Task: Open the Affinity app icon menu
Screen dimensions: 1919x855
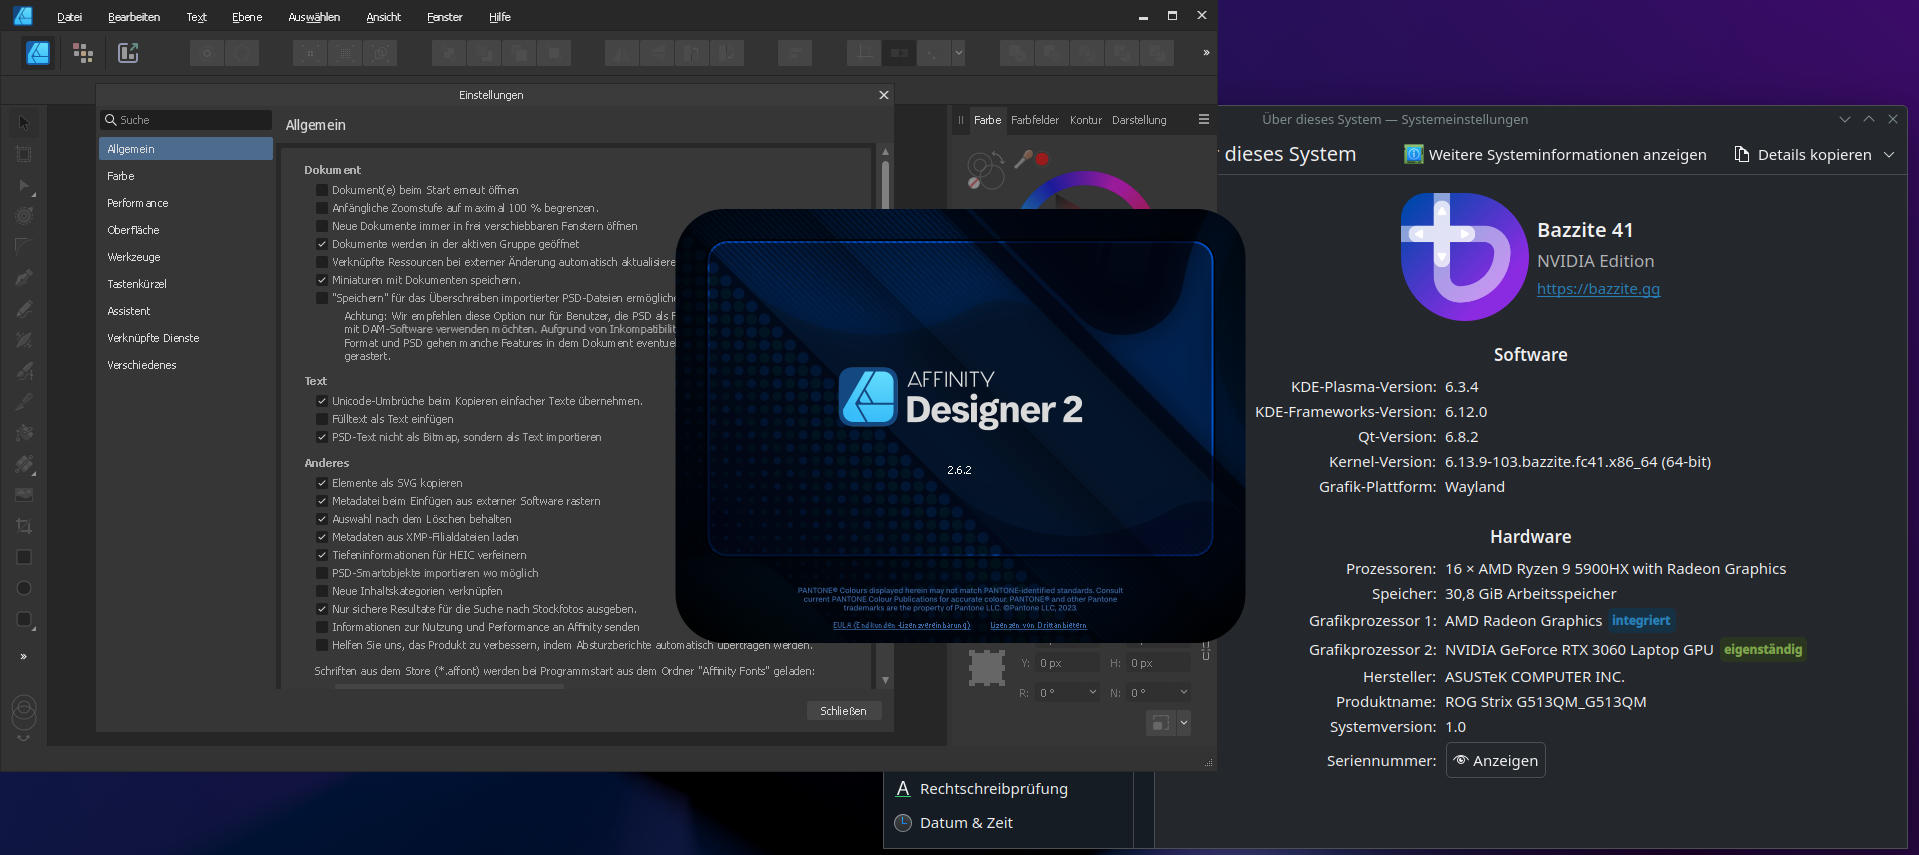Action: 23,16
